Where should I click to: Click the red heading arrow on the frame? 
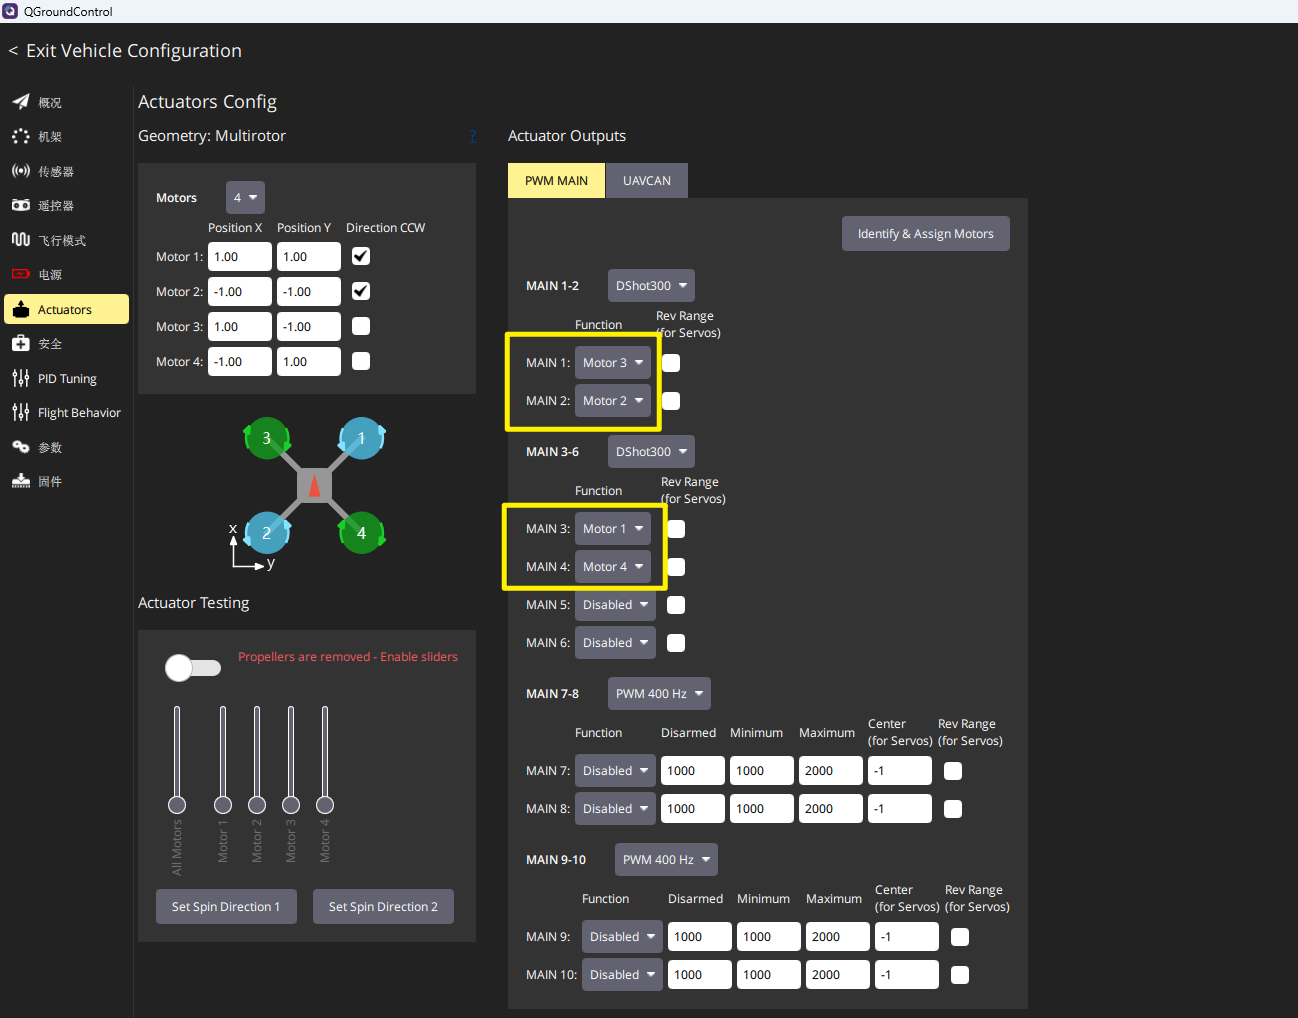click(314, 486)
